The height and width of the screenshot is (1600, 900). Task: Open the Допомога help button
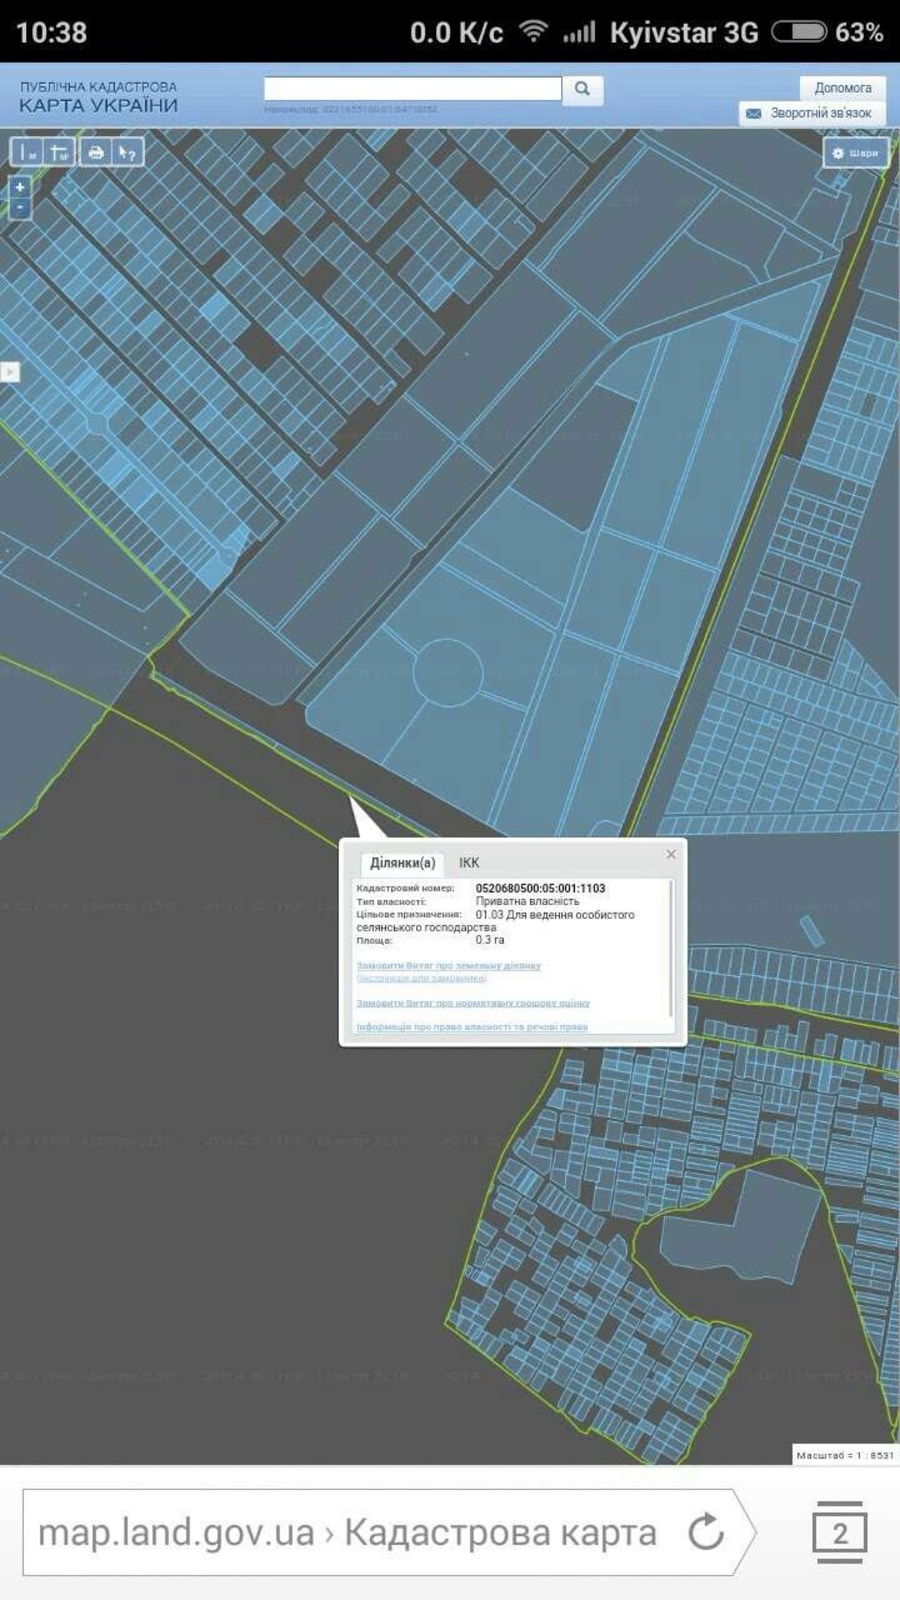point(842,88)
